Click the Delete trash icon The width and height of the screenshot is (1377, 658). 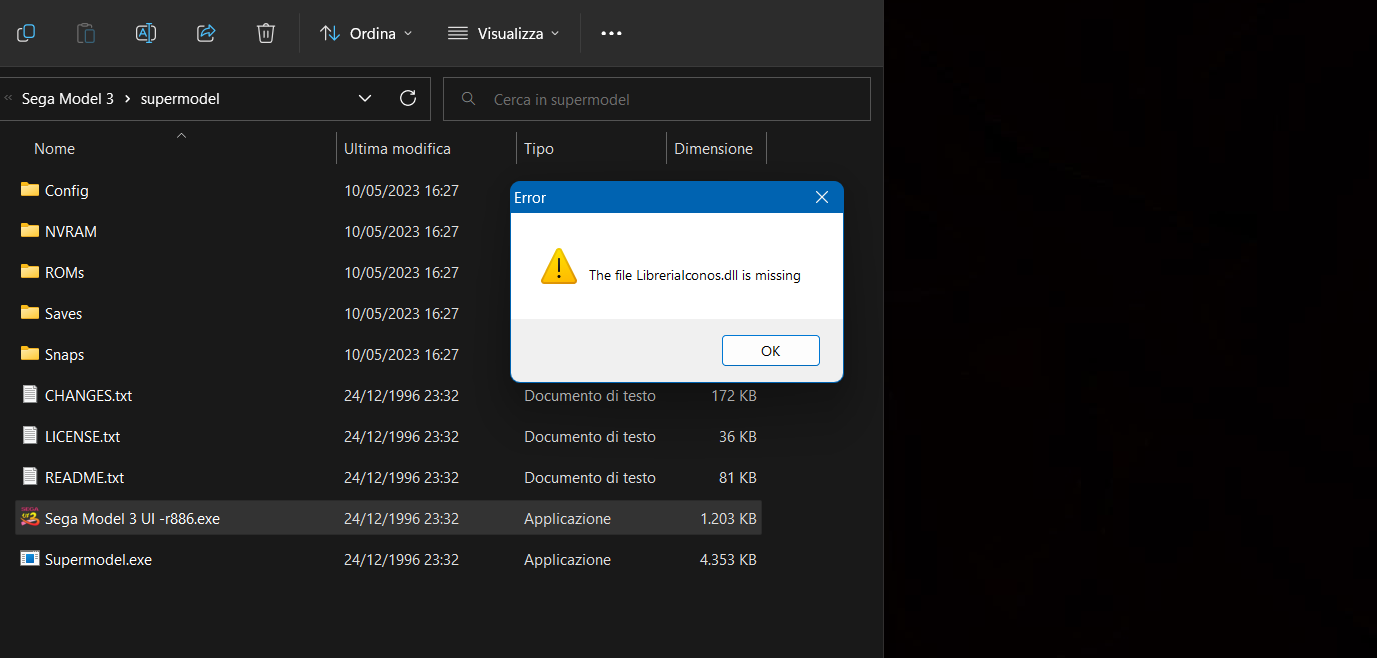266,33
